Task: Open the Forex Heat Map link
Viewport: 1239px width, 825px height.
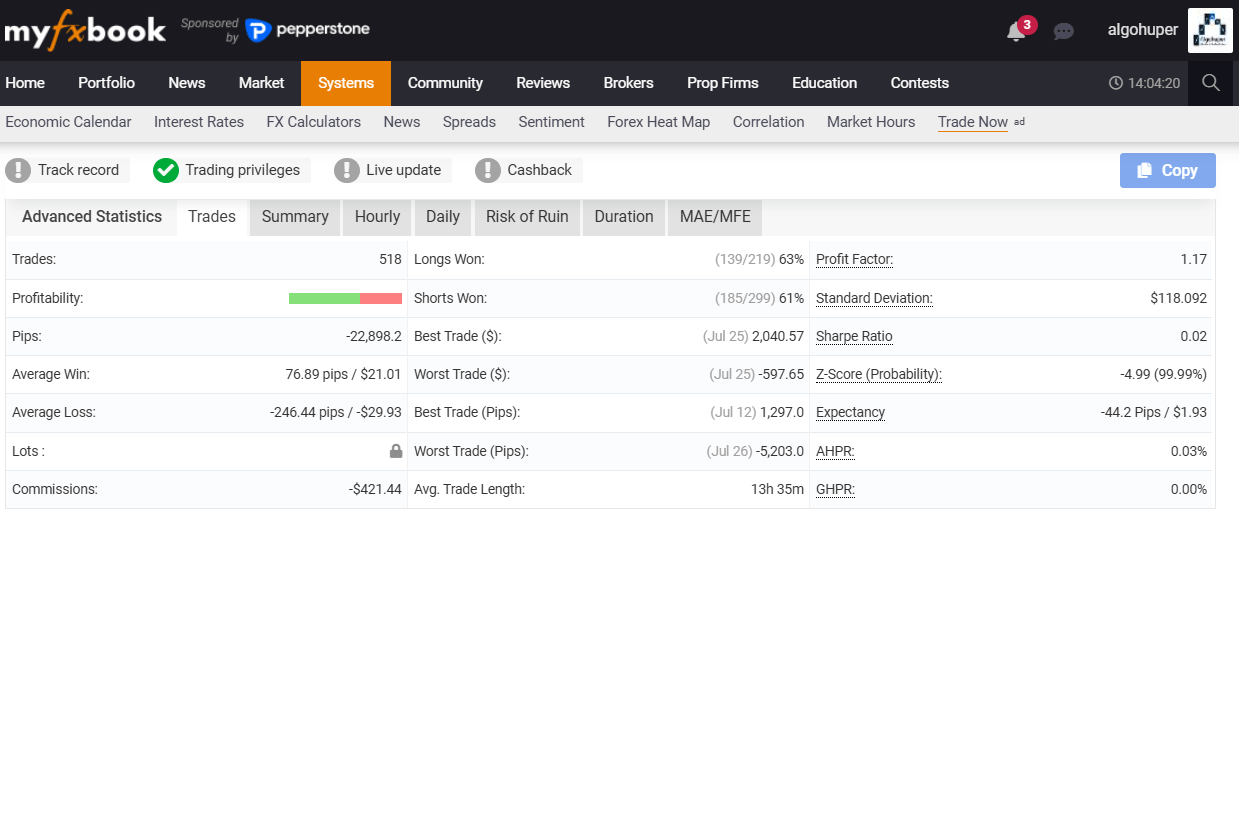Action: (659, 122)
